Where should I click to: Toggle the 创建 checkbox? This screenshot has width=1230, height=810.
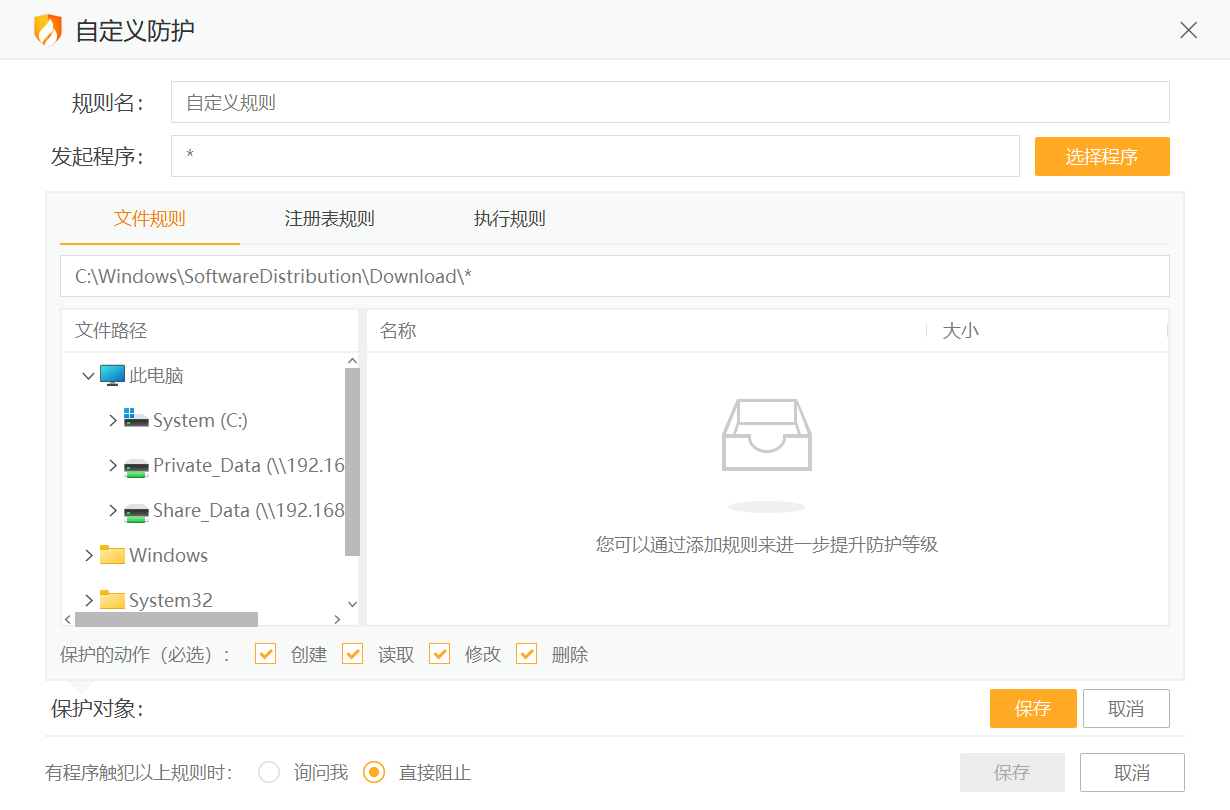tap(266, 654)
